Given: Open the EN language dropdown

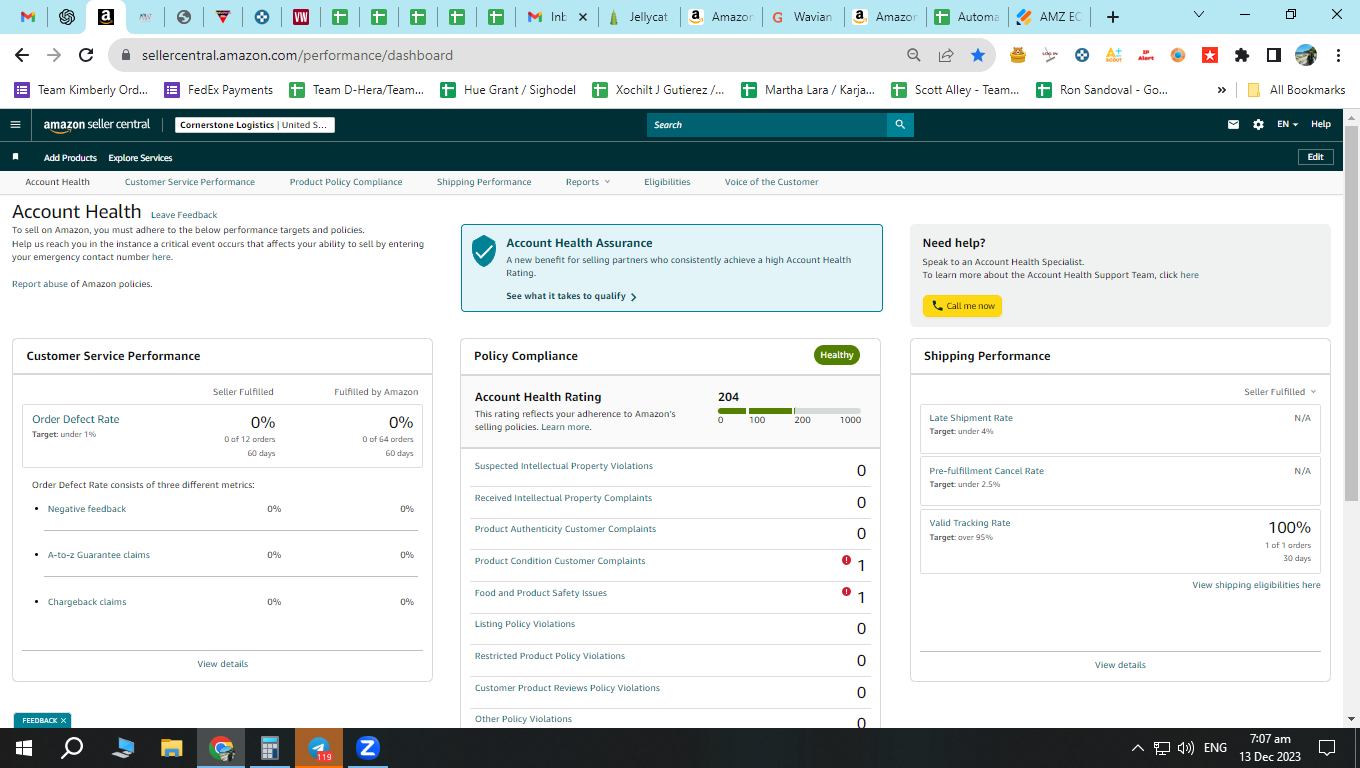Looking at the screenshot, I should tap(1287, 125).
